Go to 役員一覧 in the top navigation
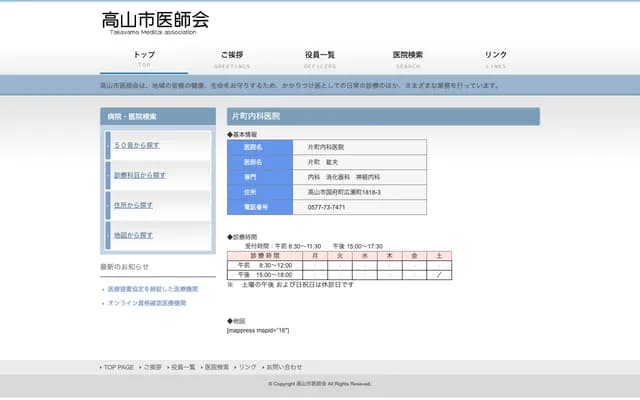640x400 pixels. point(320,58)
